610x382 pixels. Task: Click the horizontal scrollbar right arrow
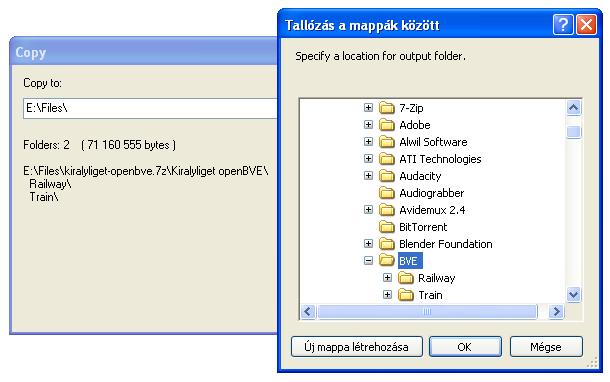[x=557, y=312]
